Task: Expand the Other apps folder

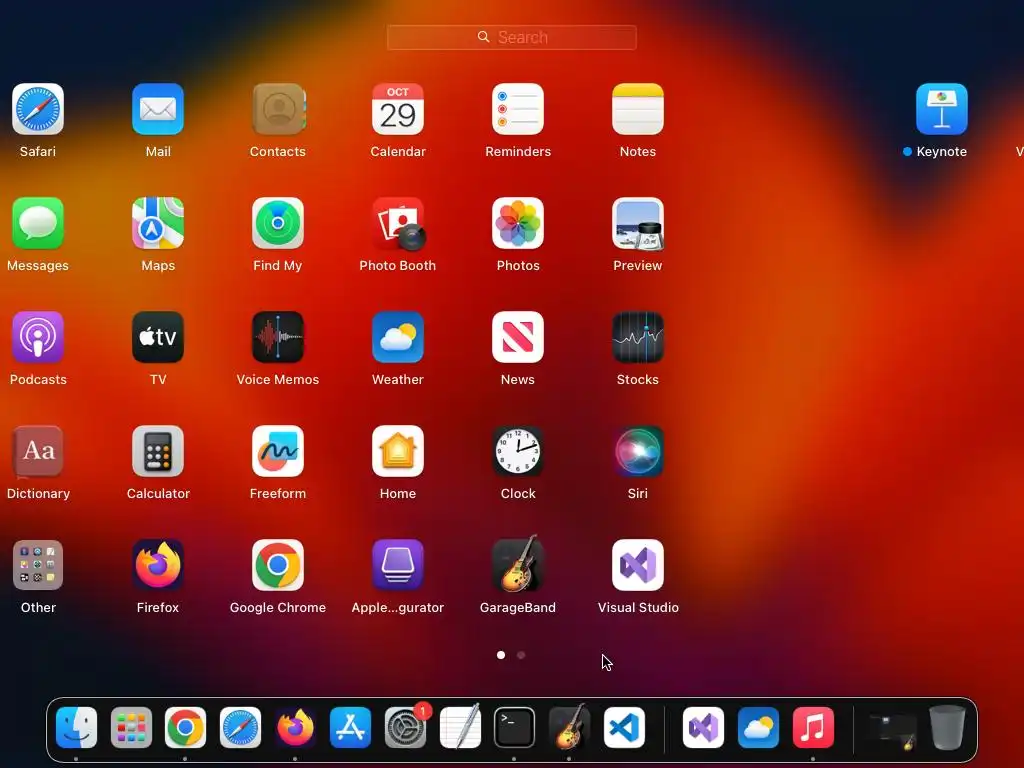Action: click(38, 565)
